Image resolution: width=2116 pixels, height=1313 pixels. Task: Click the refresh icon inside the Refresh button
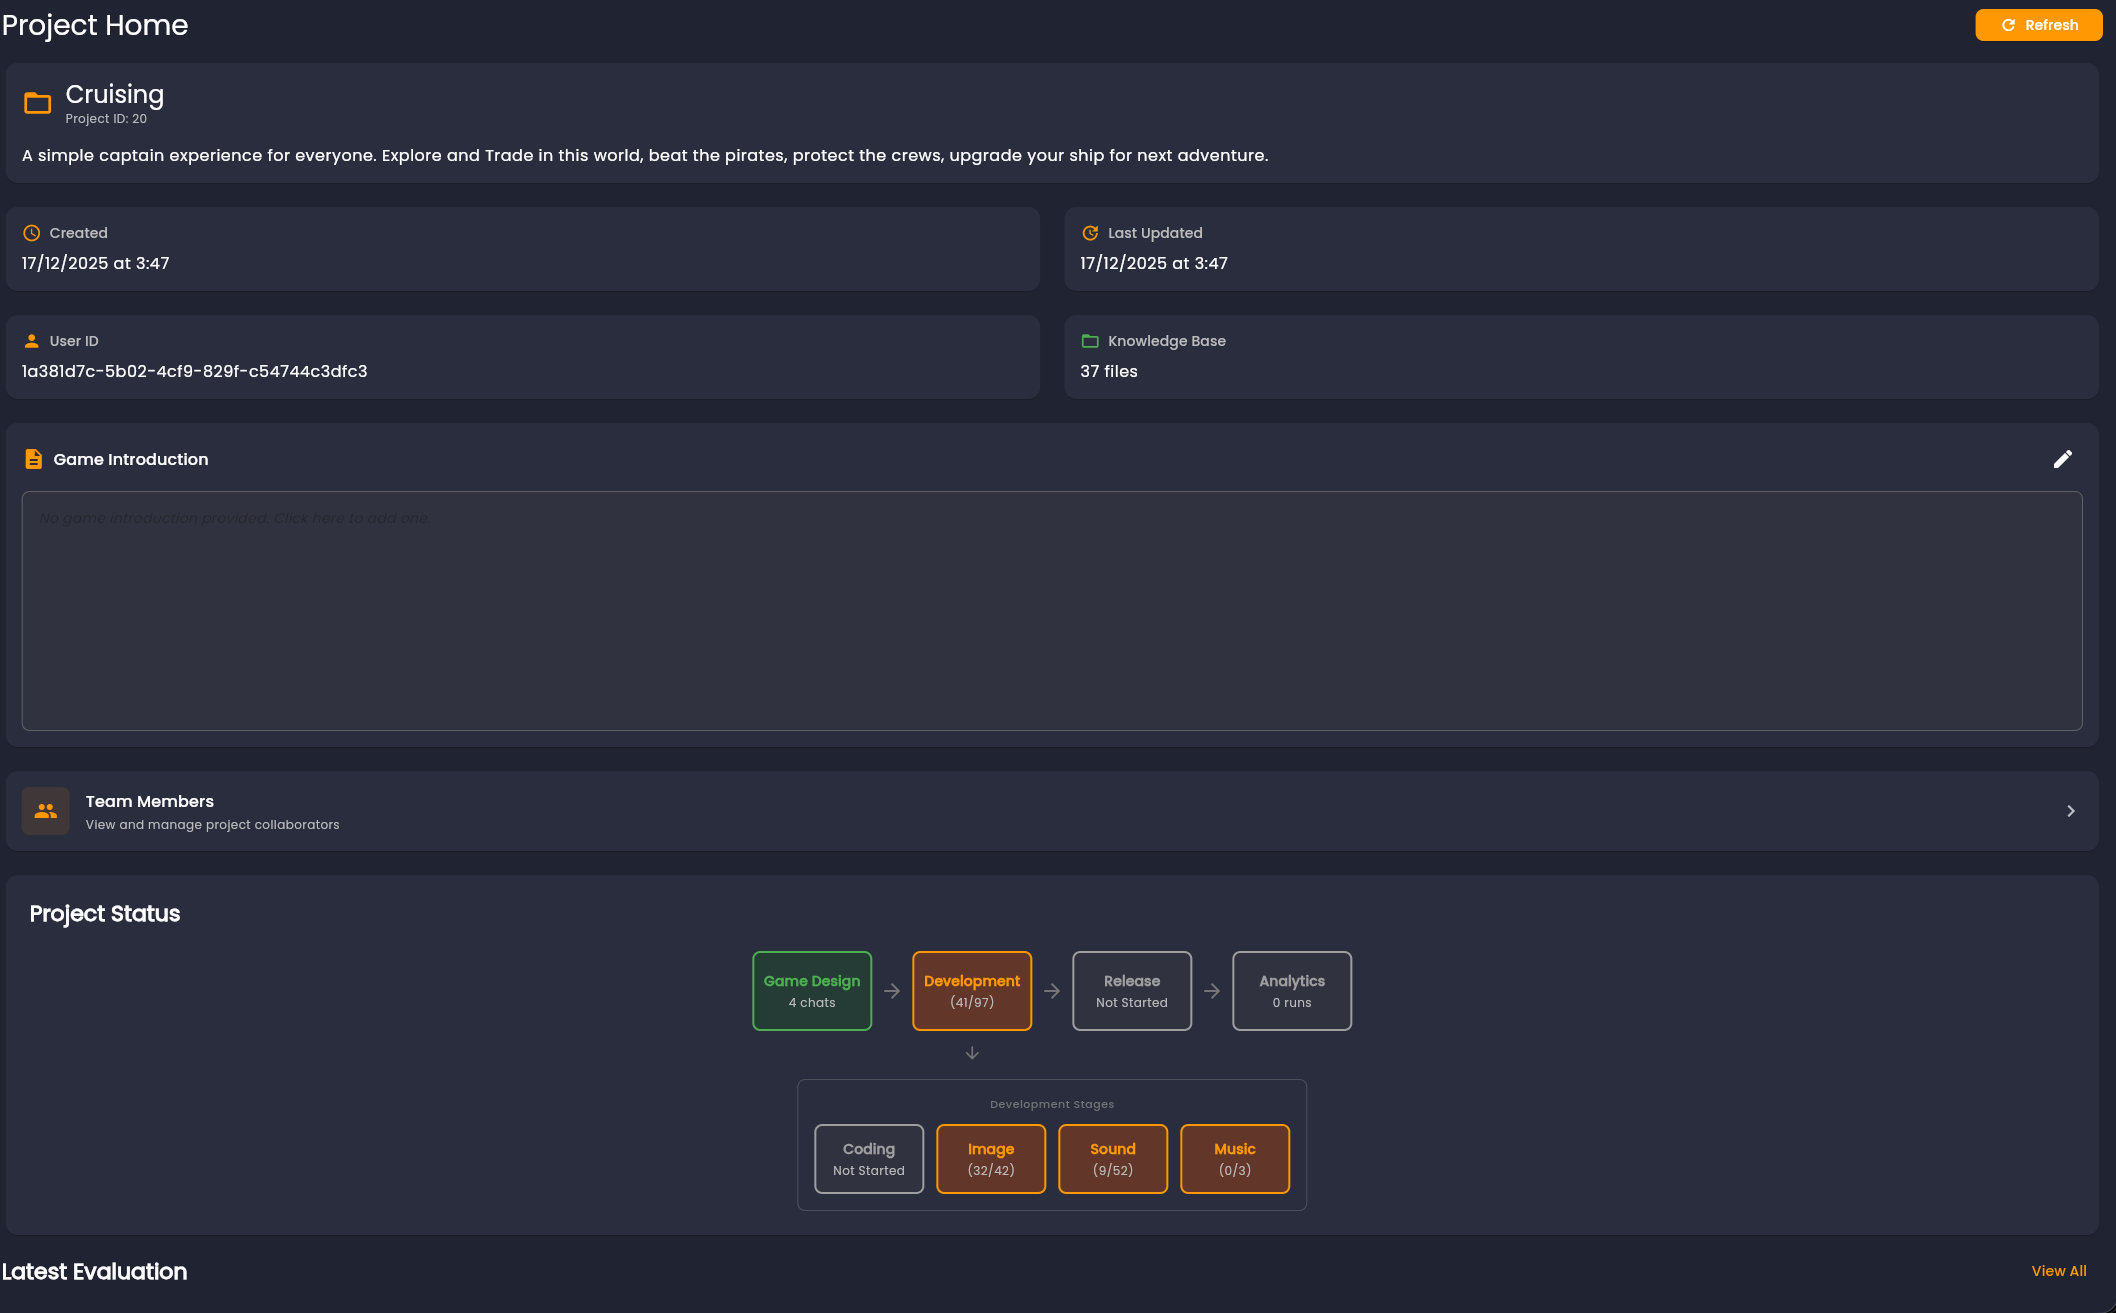point(2007,25)
